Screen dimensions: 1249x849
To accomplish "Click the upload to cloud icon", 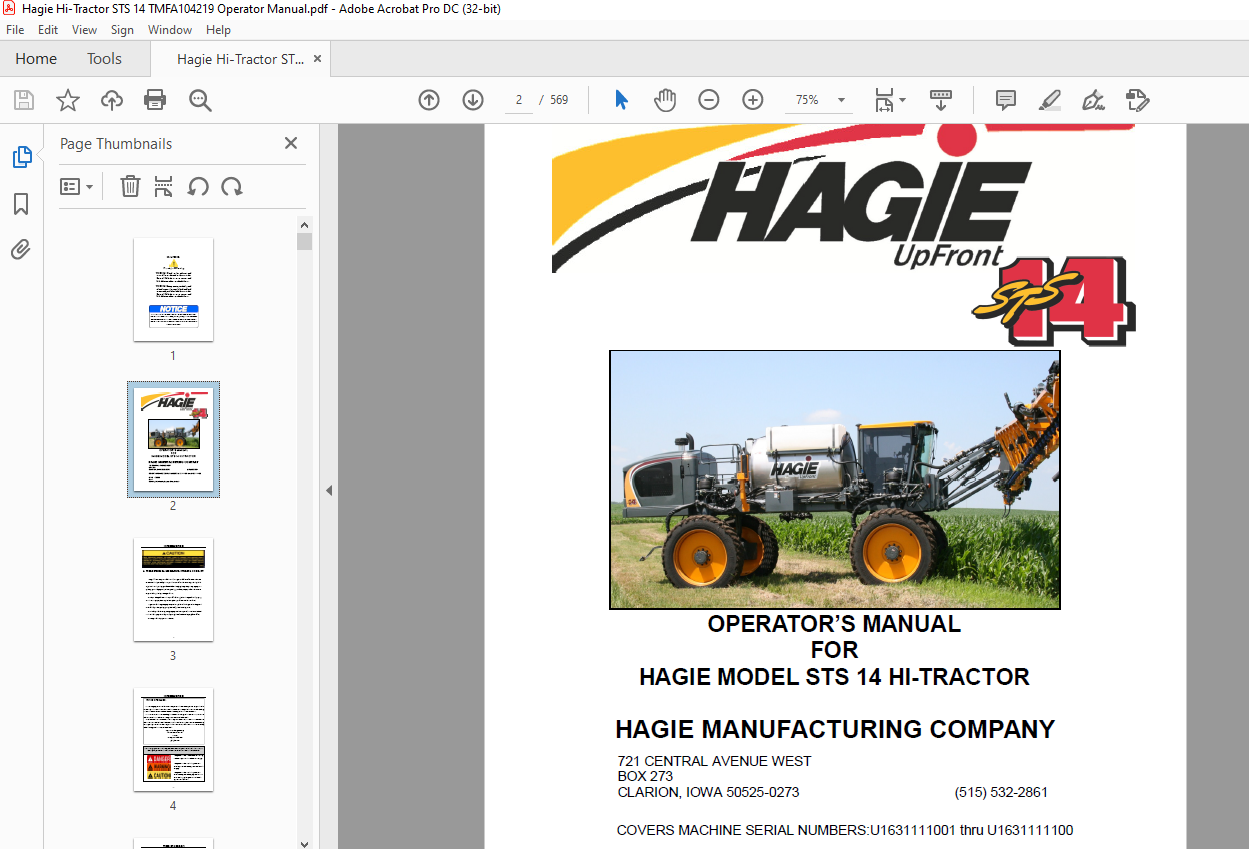I will pos(112,100).
